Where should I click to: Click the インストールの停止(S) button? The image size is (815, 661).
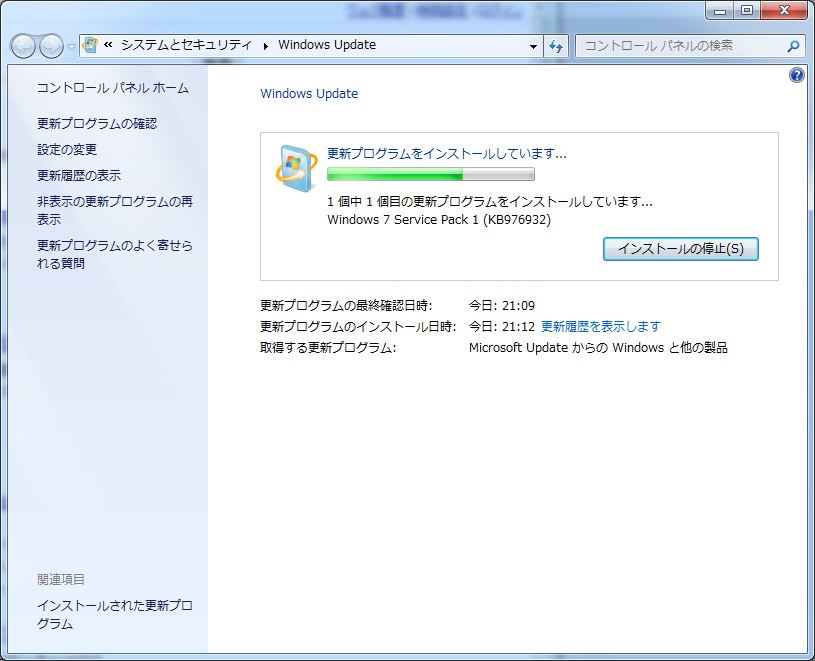680,249
